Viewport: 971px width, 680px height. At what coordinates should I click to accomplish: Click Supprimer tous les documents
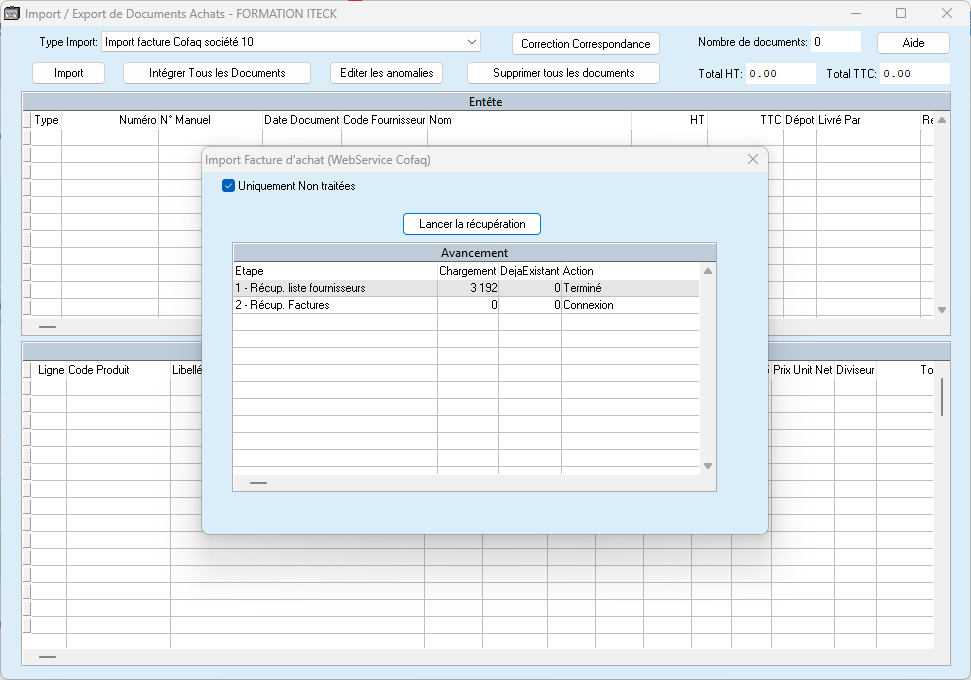click(x=564, y=73)
